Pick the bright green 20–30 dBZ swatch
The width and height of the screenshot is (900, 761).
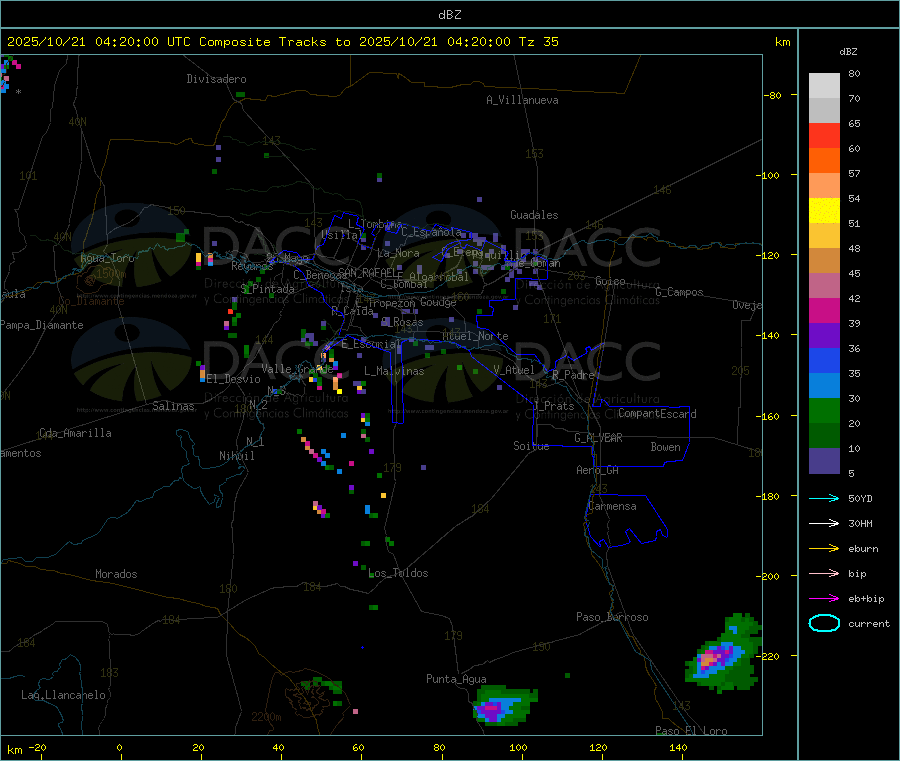point(824,410)
